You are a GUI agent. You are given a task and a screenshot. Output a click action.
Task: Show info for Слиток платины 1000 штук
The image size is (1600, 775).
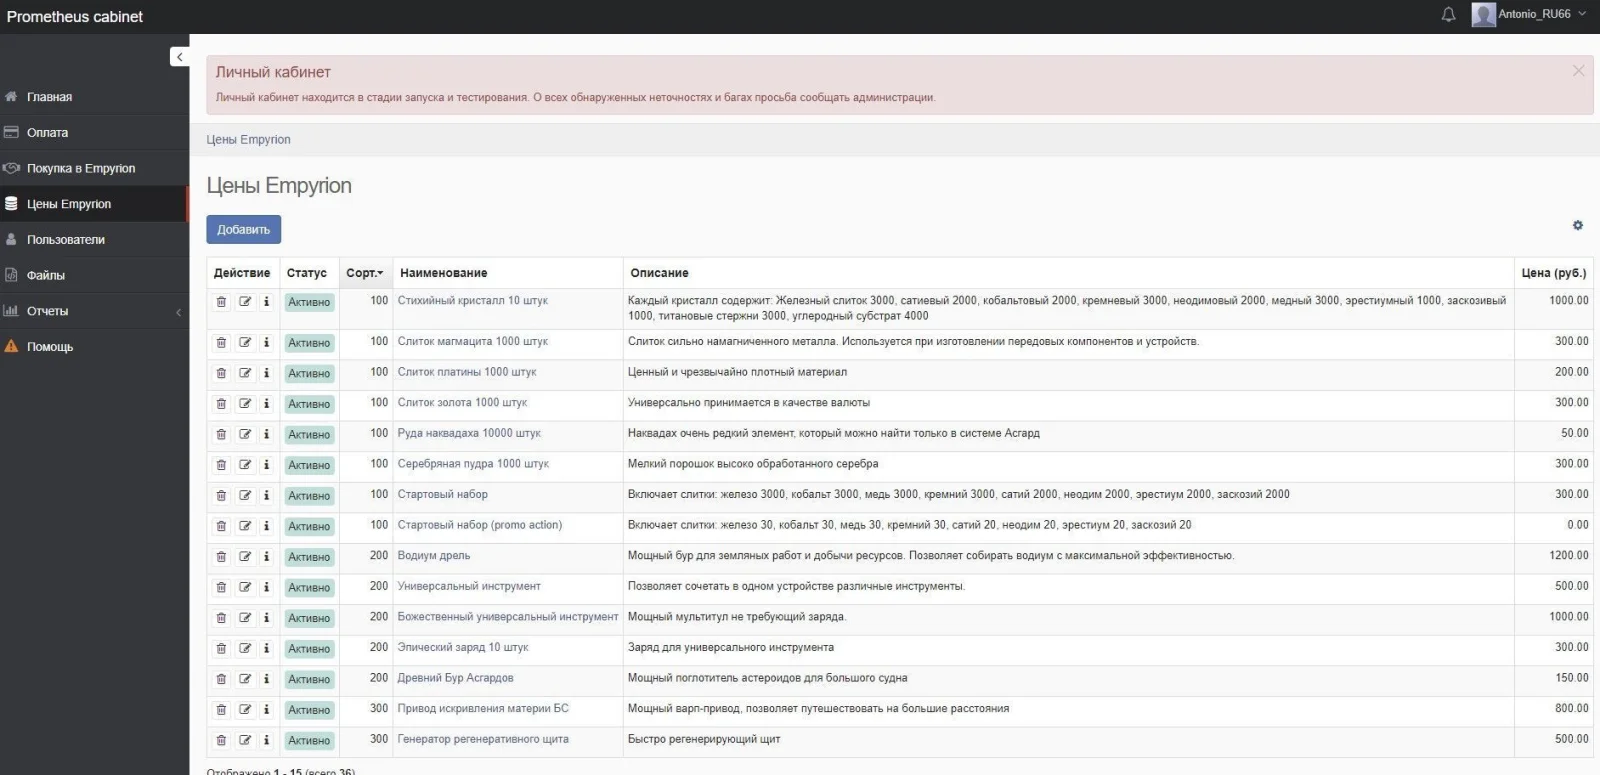(x=266, y=373)
